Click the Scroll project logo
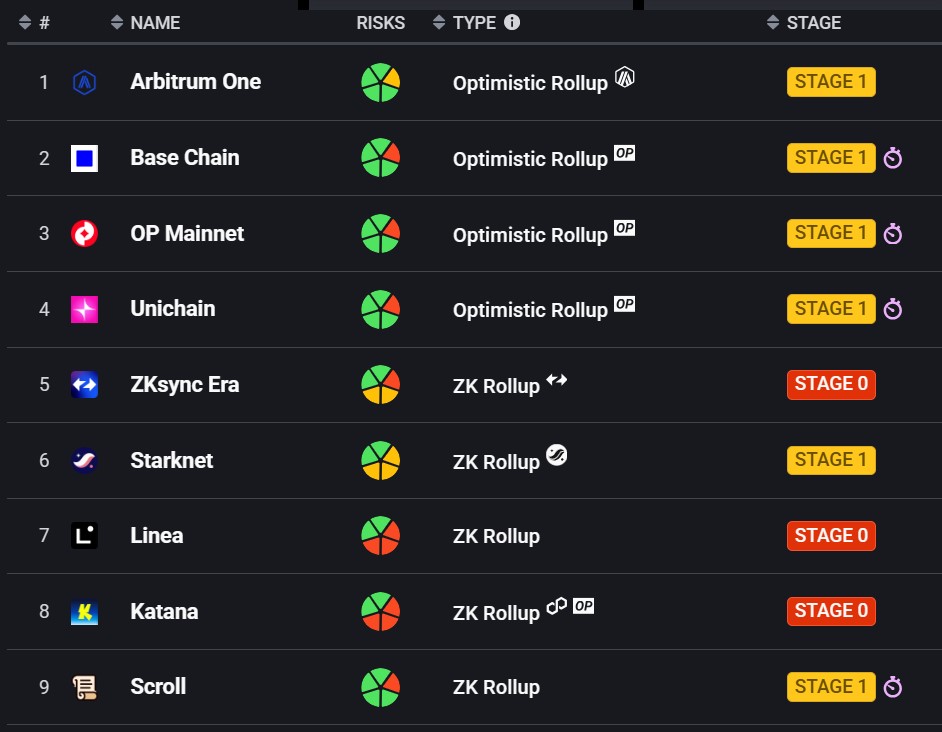 pyautogui.click(x=84, y=687)
